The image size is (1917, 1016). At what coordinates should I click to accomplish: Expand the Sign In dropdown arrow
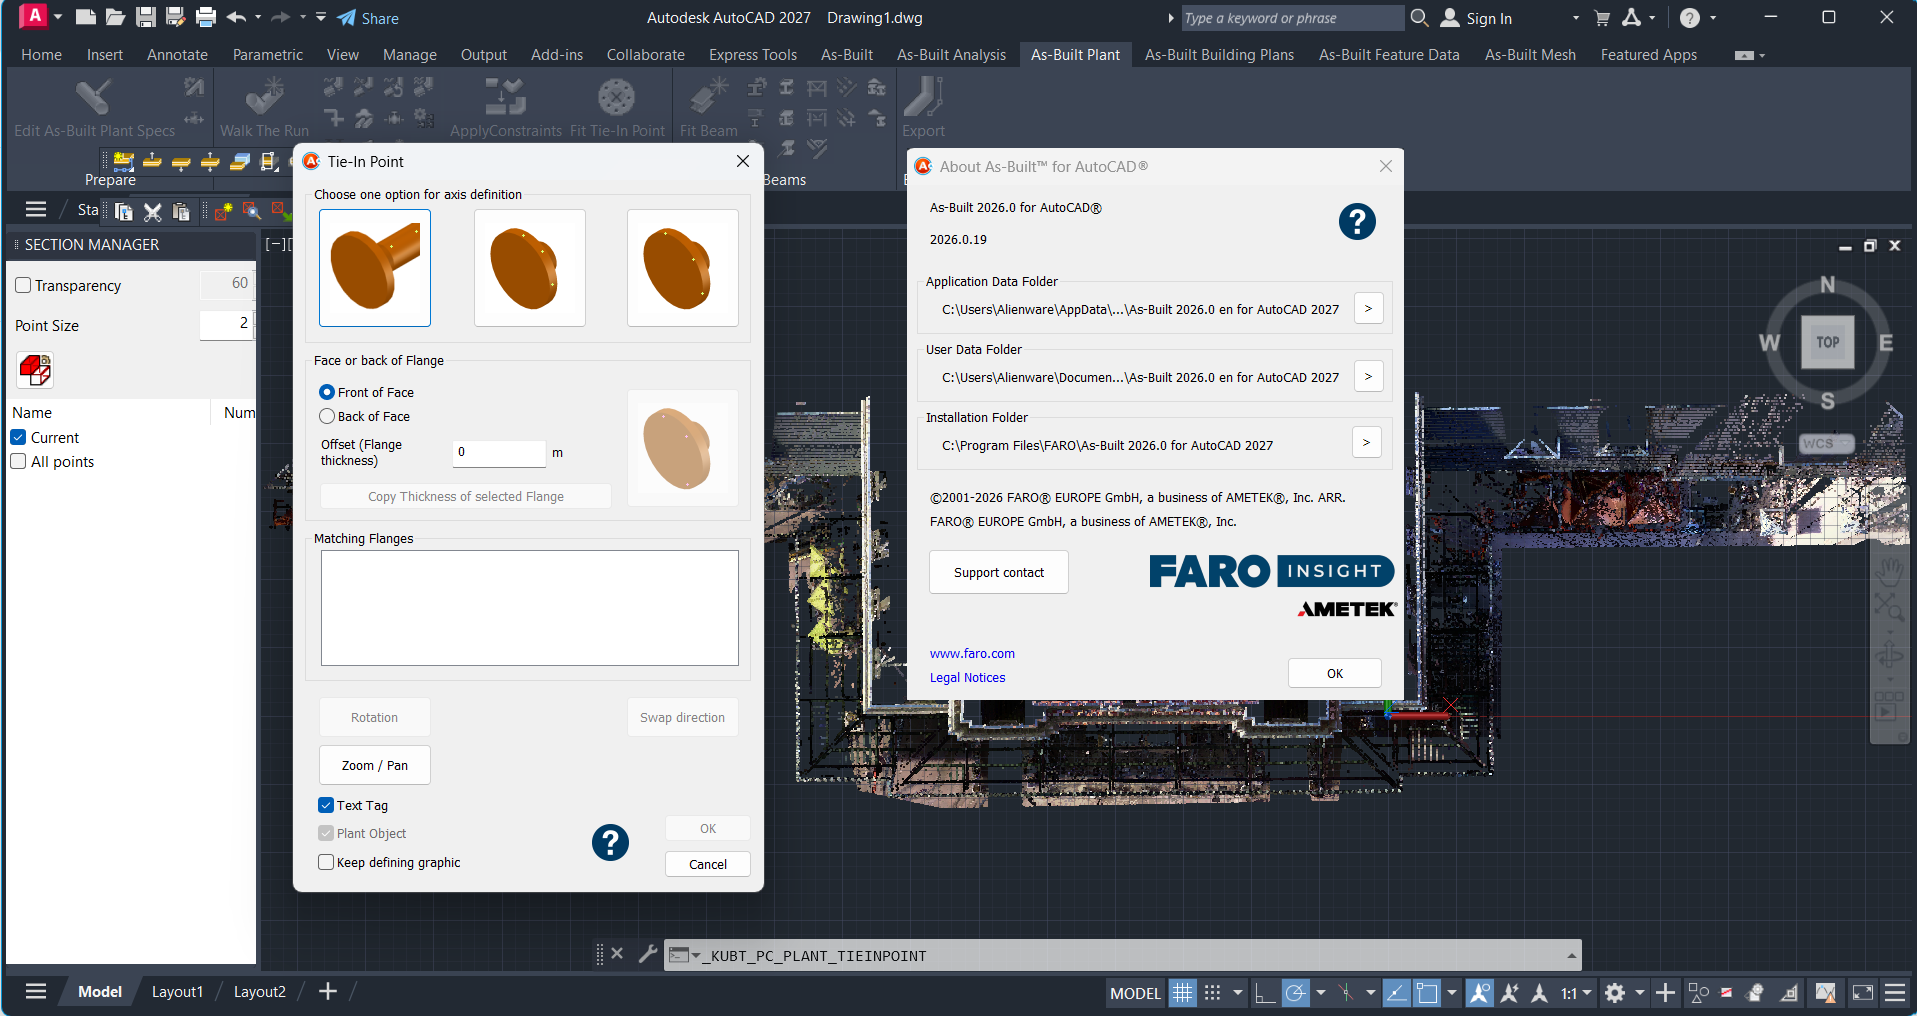[1575, 18]
